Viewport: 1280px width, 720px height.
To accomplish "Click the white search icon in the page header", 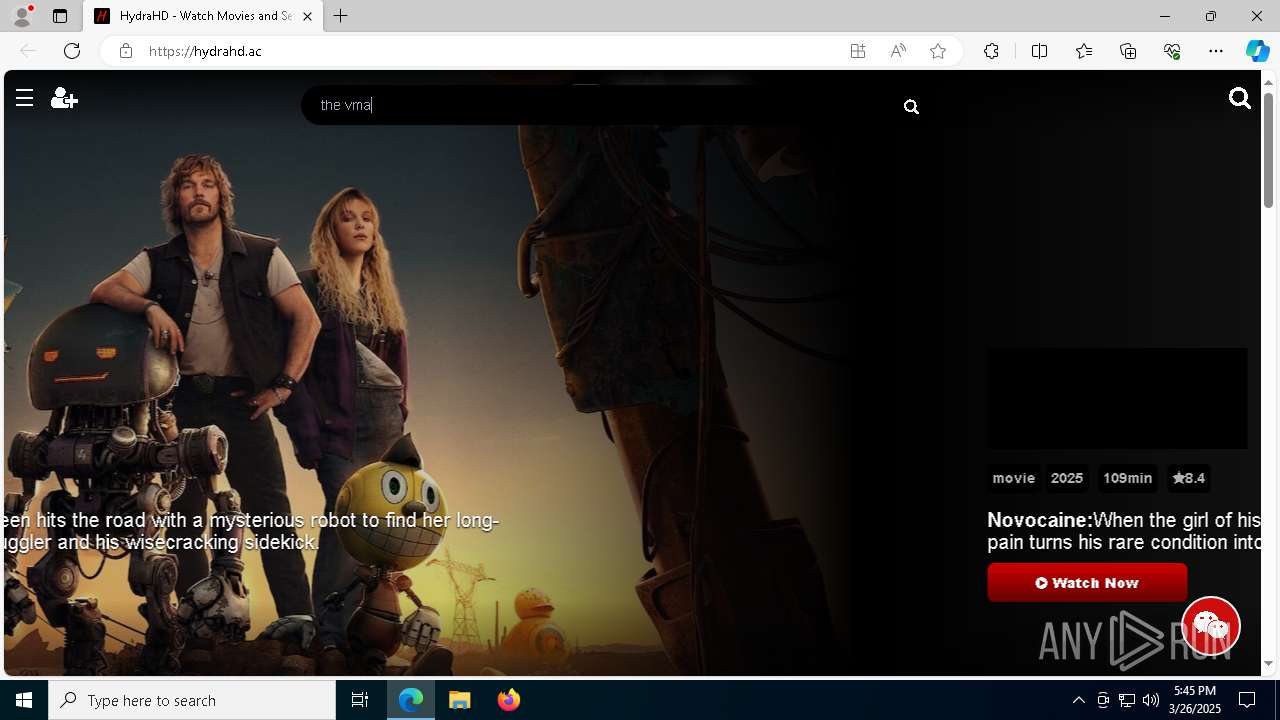I will coord(1240,98).
